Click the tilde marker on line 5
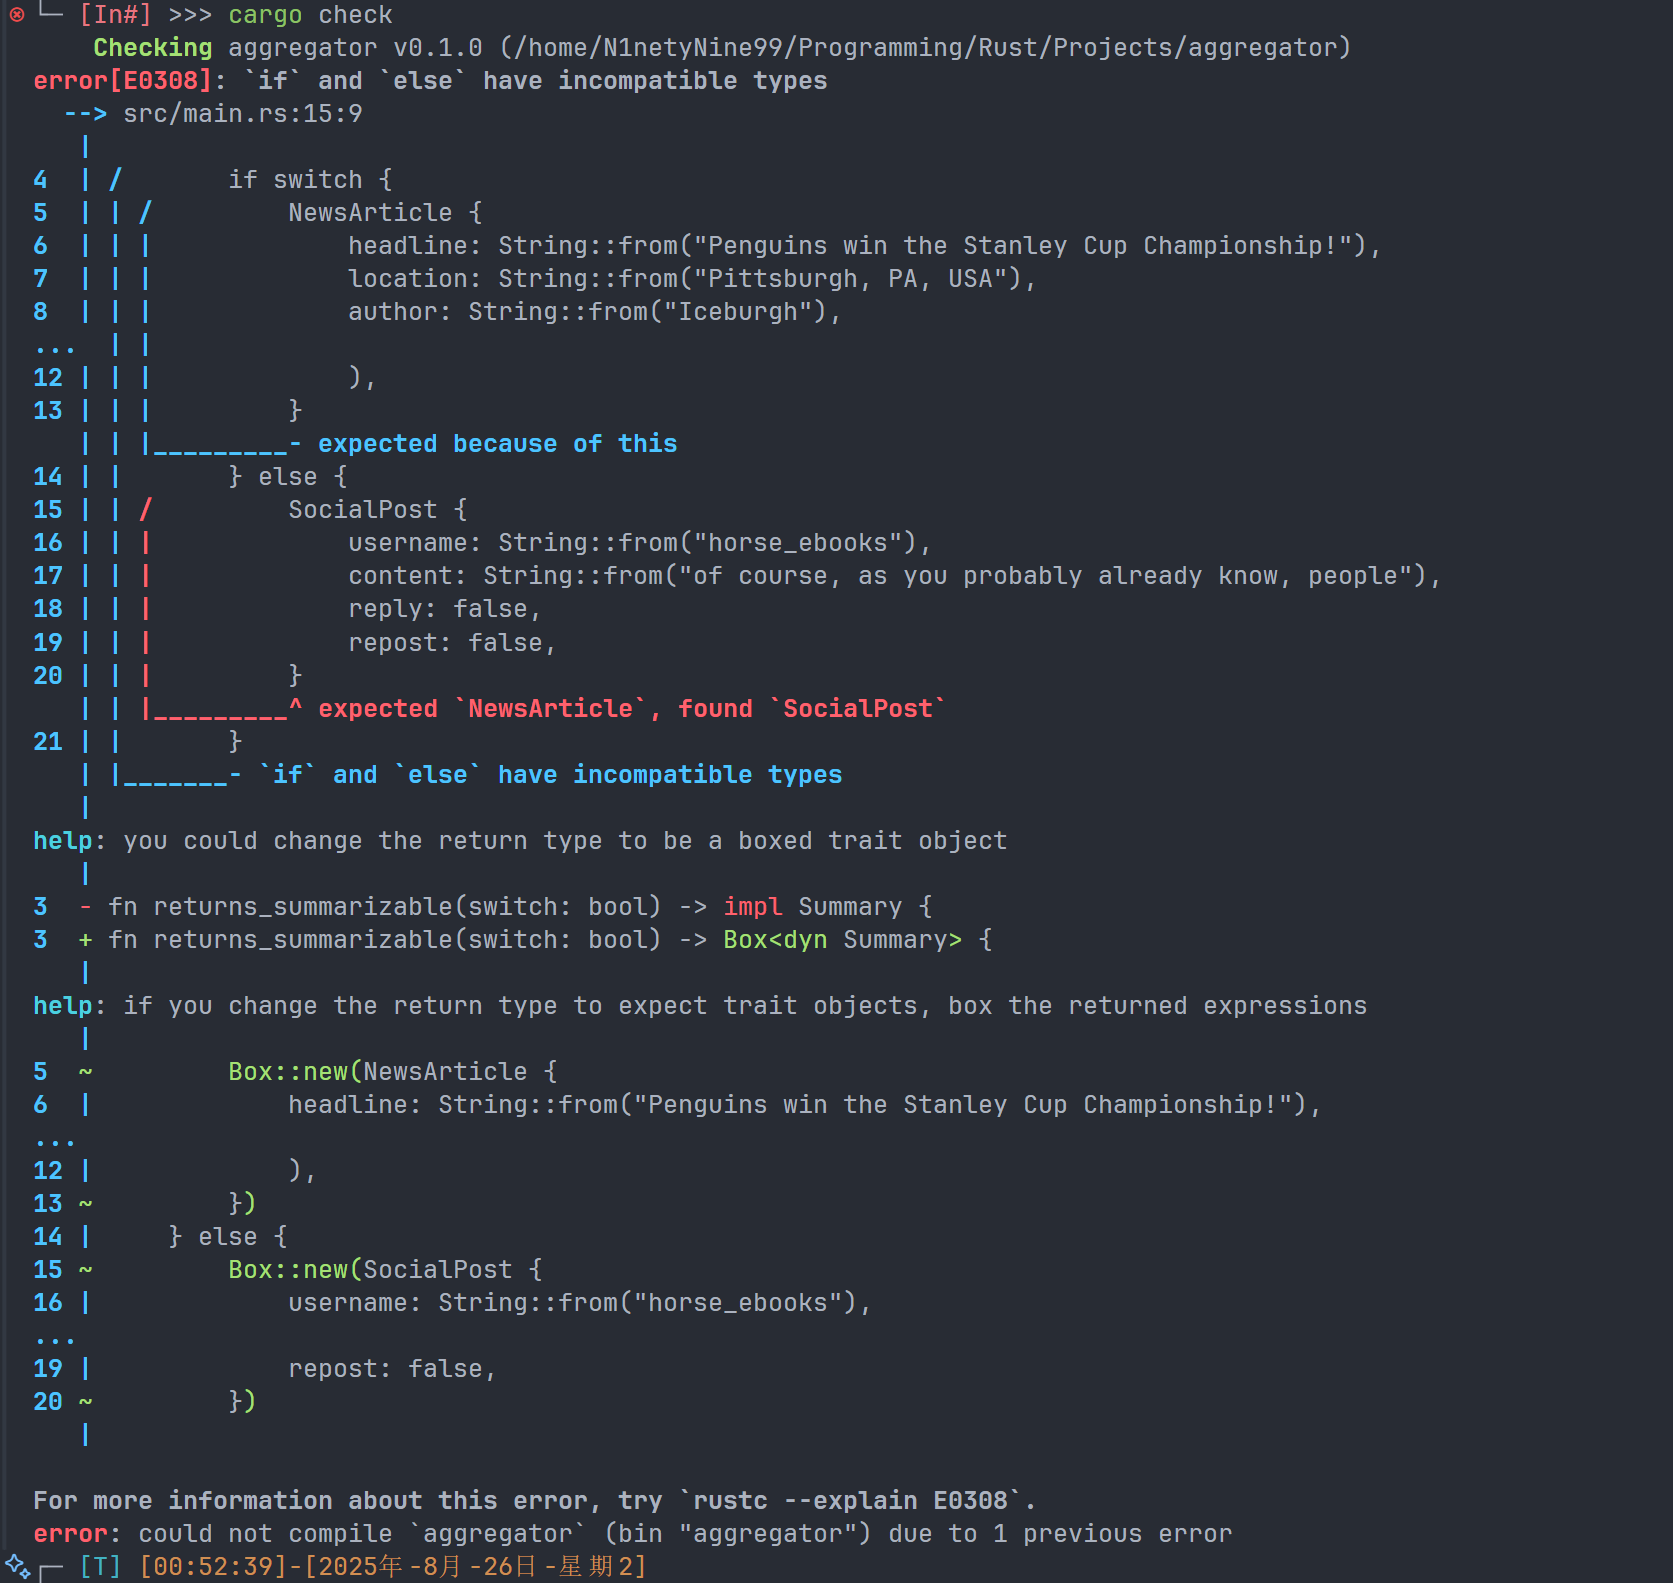The width and height of the screenshot is (1673, 1583). pyautogui.click(x=86, y=1072)
